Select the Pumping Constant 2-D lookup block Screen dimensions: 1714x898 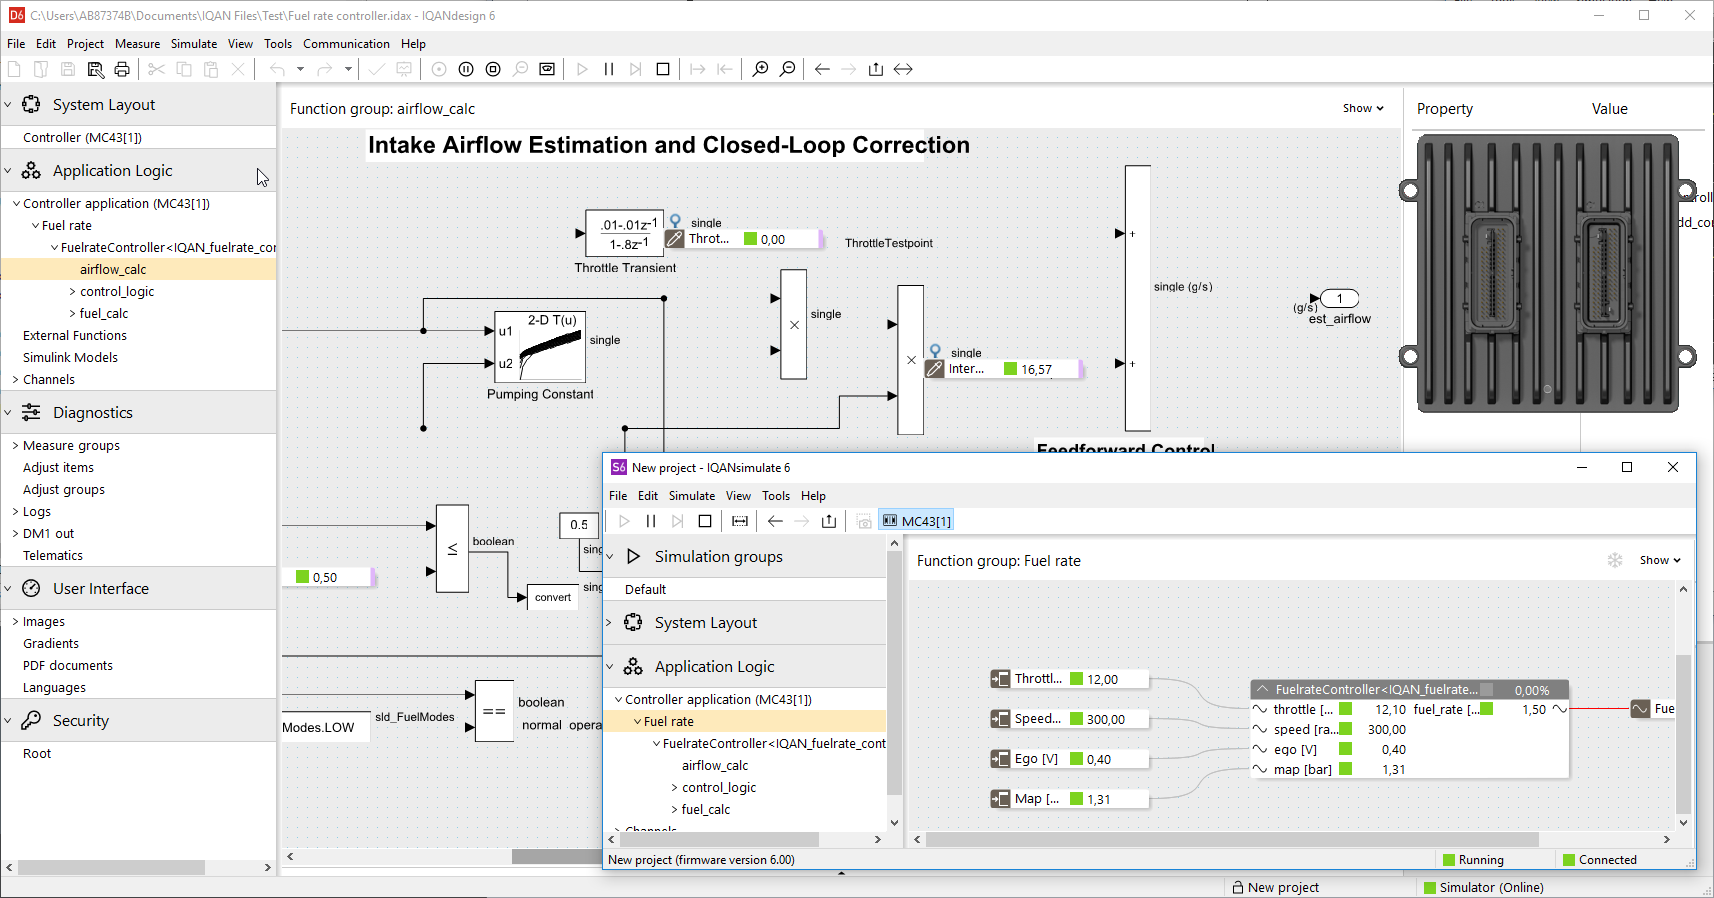click(x=540, y=346)
